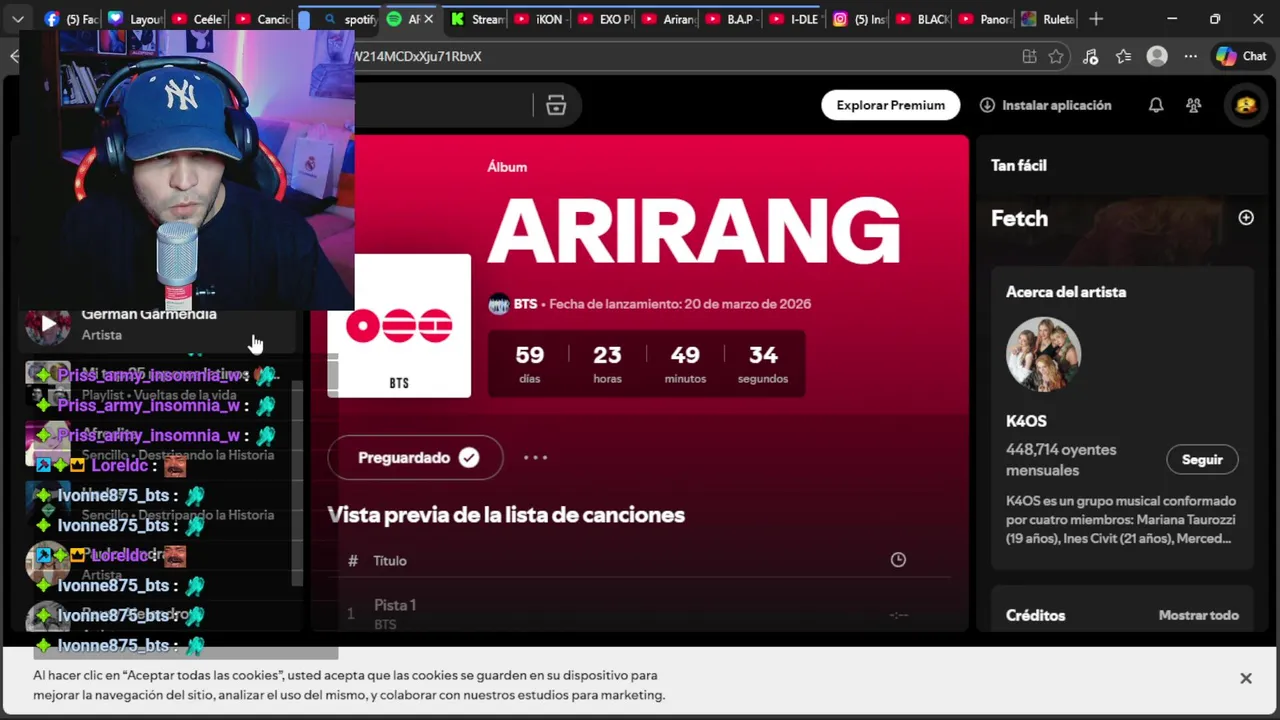Toggle the Preguardado pre-save button

(415, 458)
